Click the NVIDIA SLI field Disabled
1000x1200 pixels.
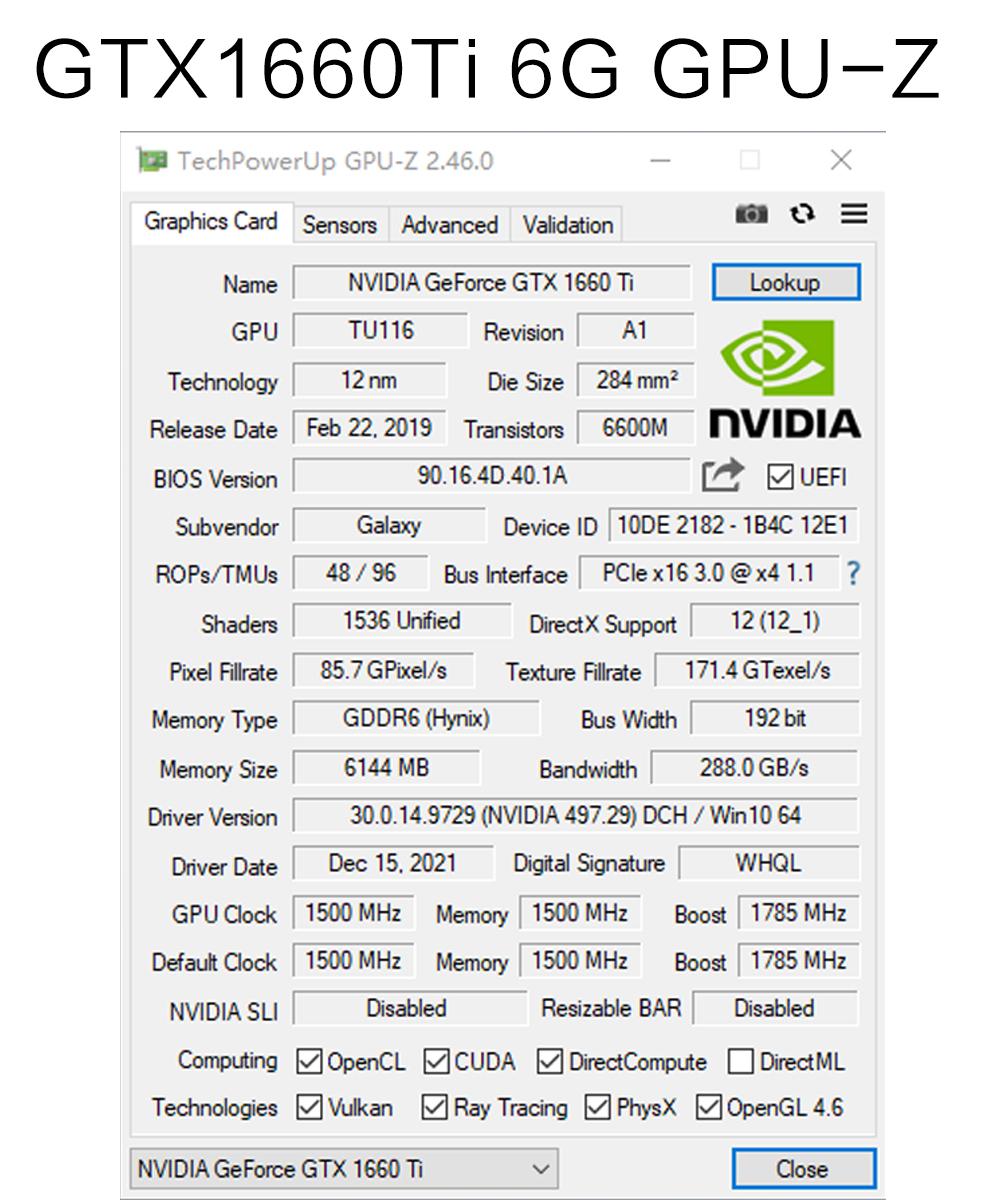click(408, 1009)
